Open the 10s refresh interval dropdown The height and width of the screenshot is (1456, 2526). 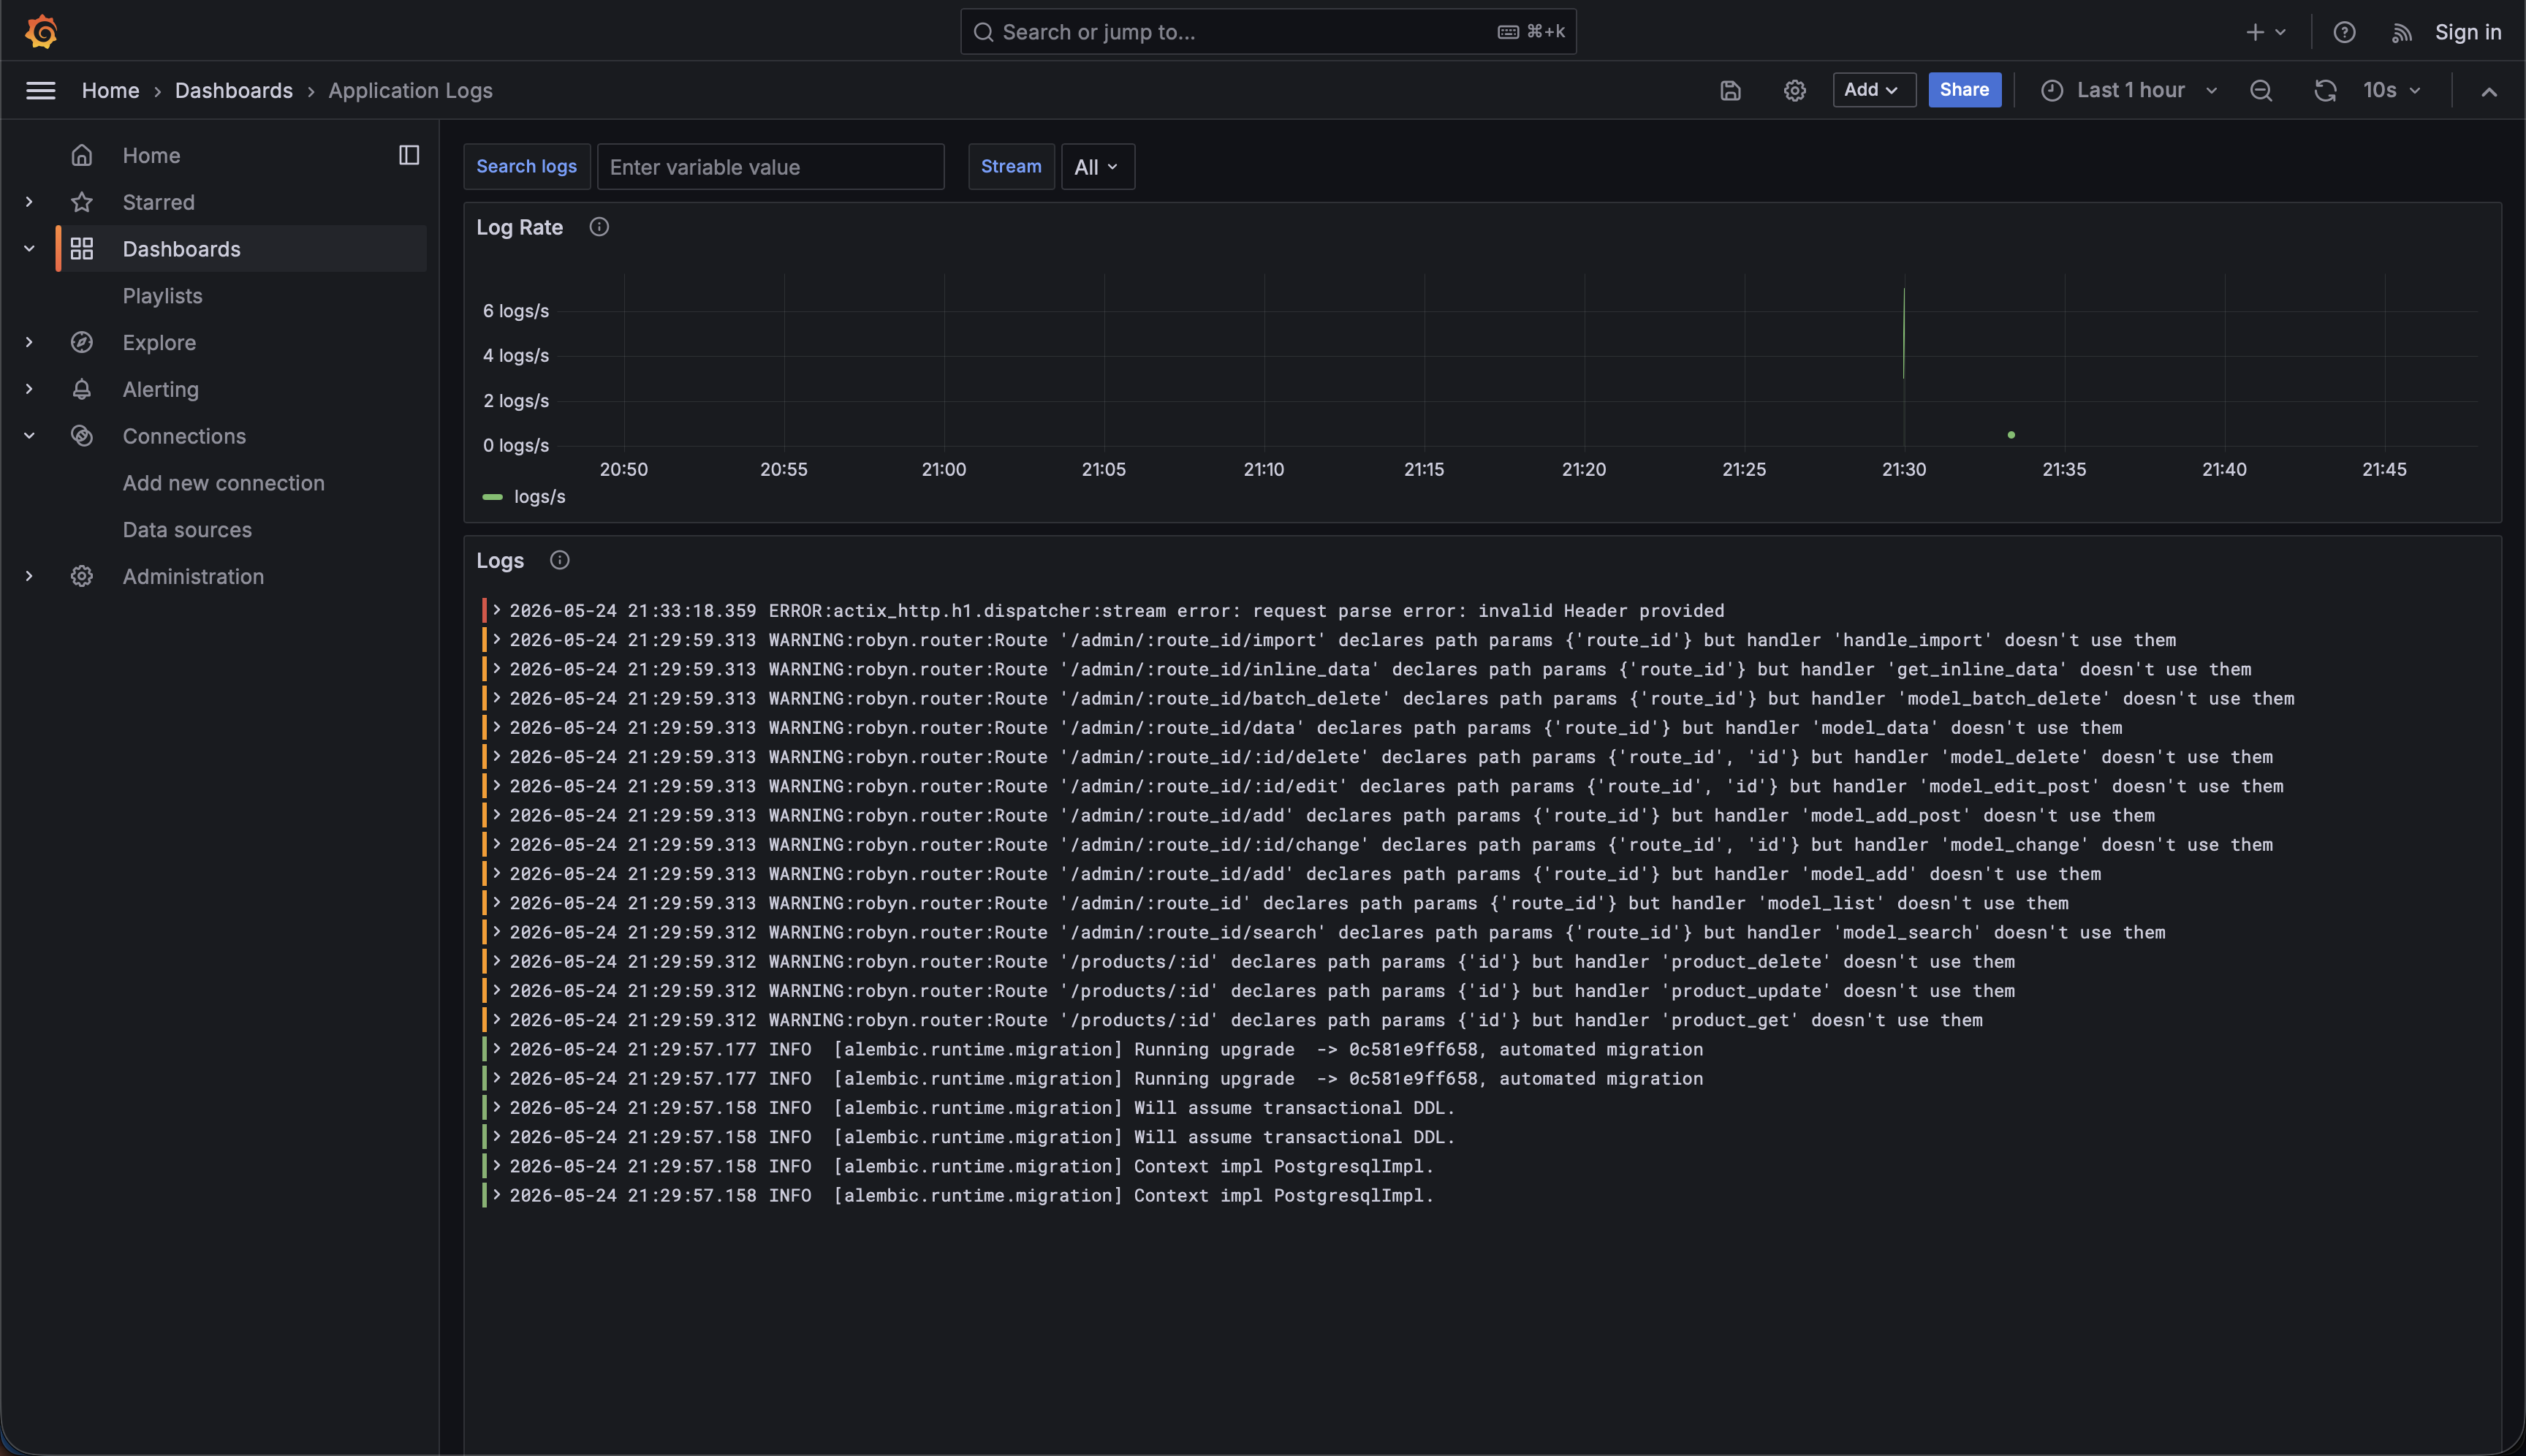(2391, 90)
